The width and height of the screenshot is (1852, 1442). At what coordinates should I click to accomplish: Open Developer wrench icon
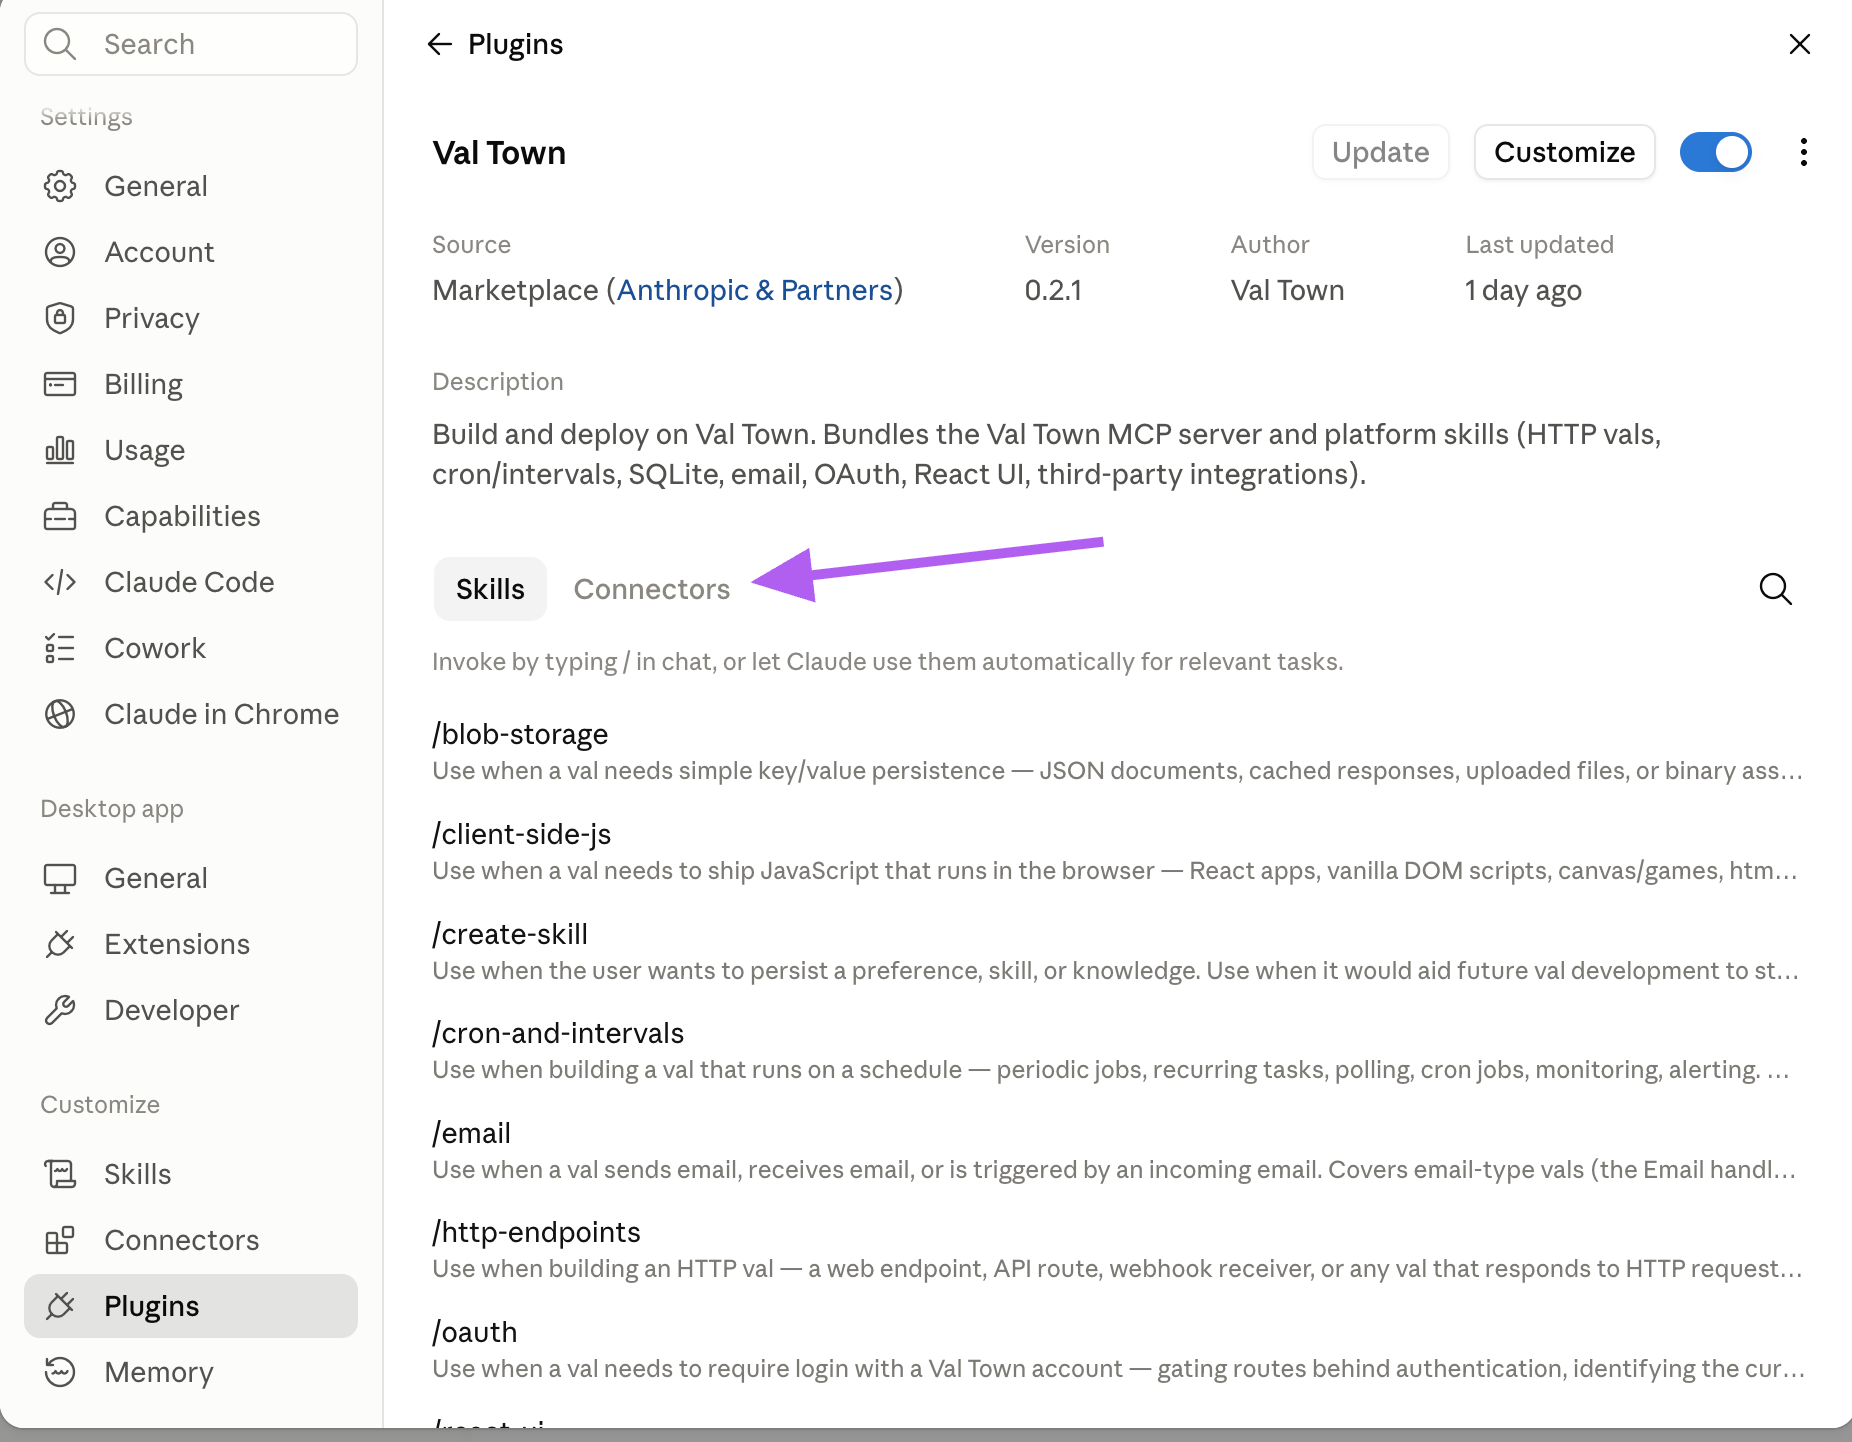(60, 1010)
